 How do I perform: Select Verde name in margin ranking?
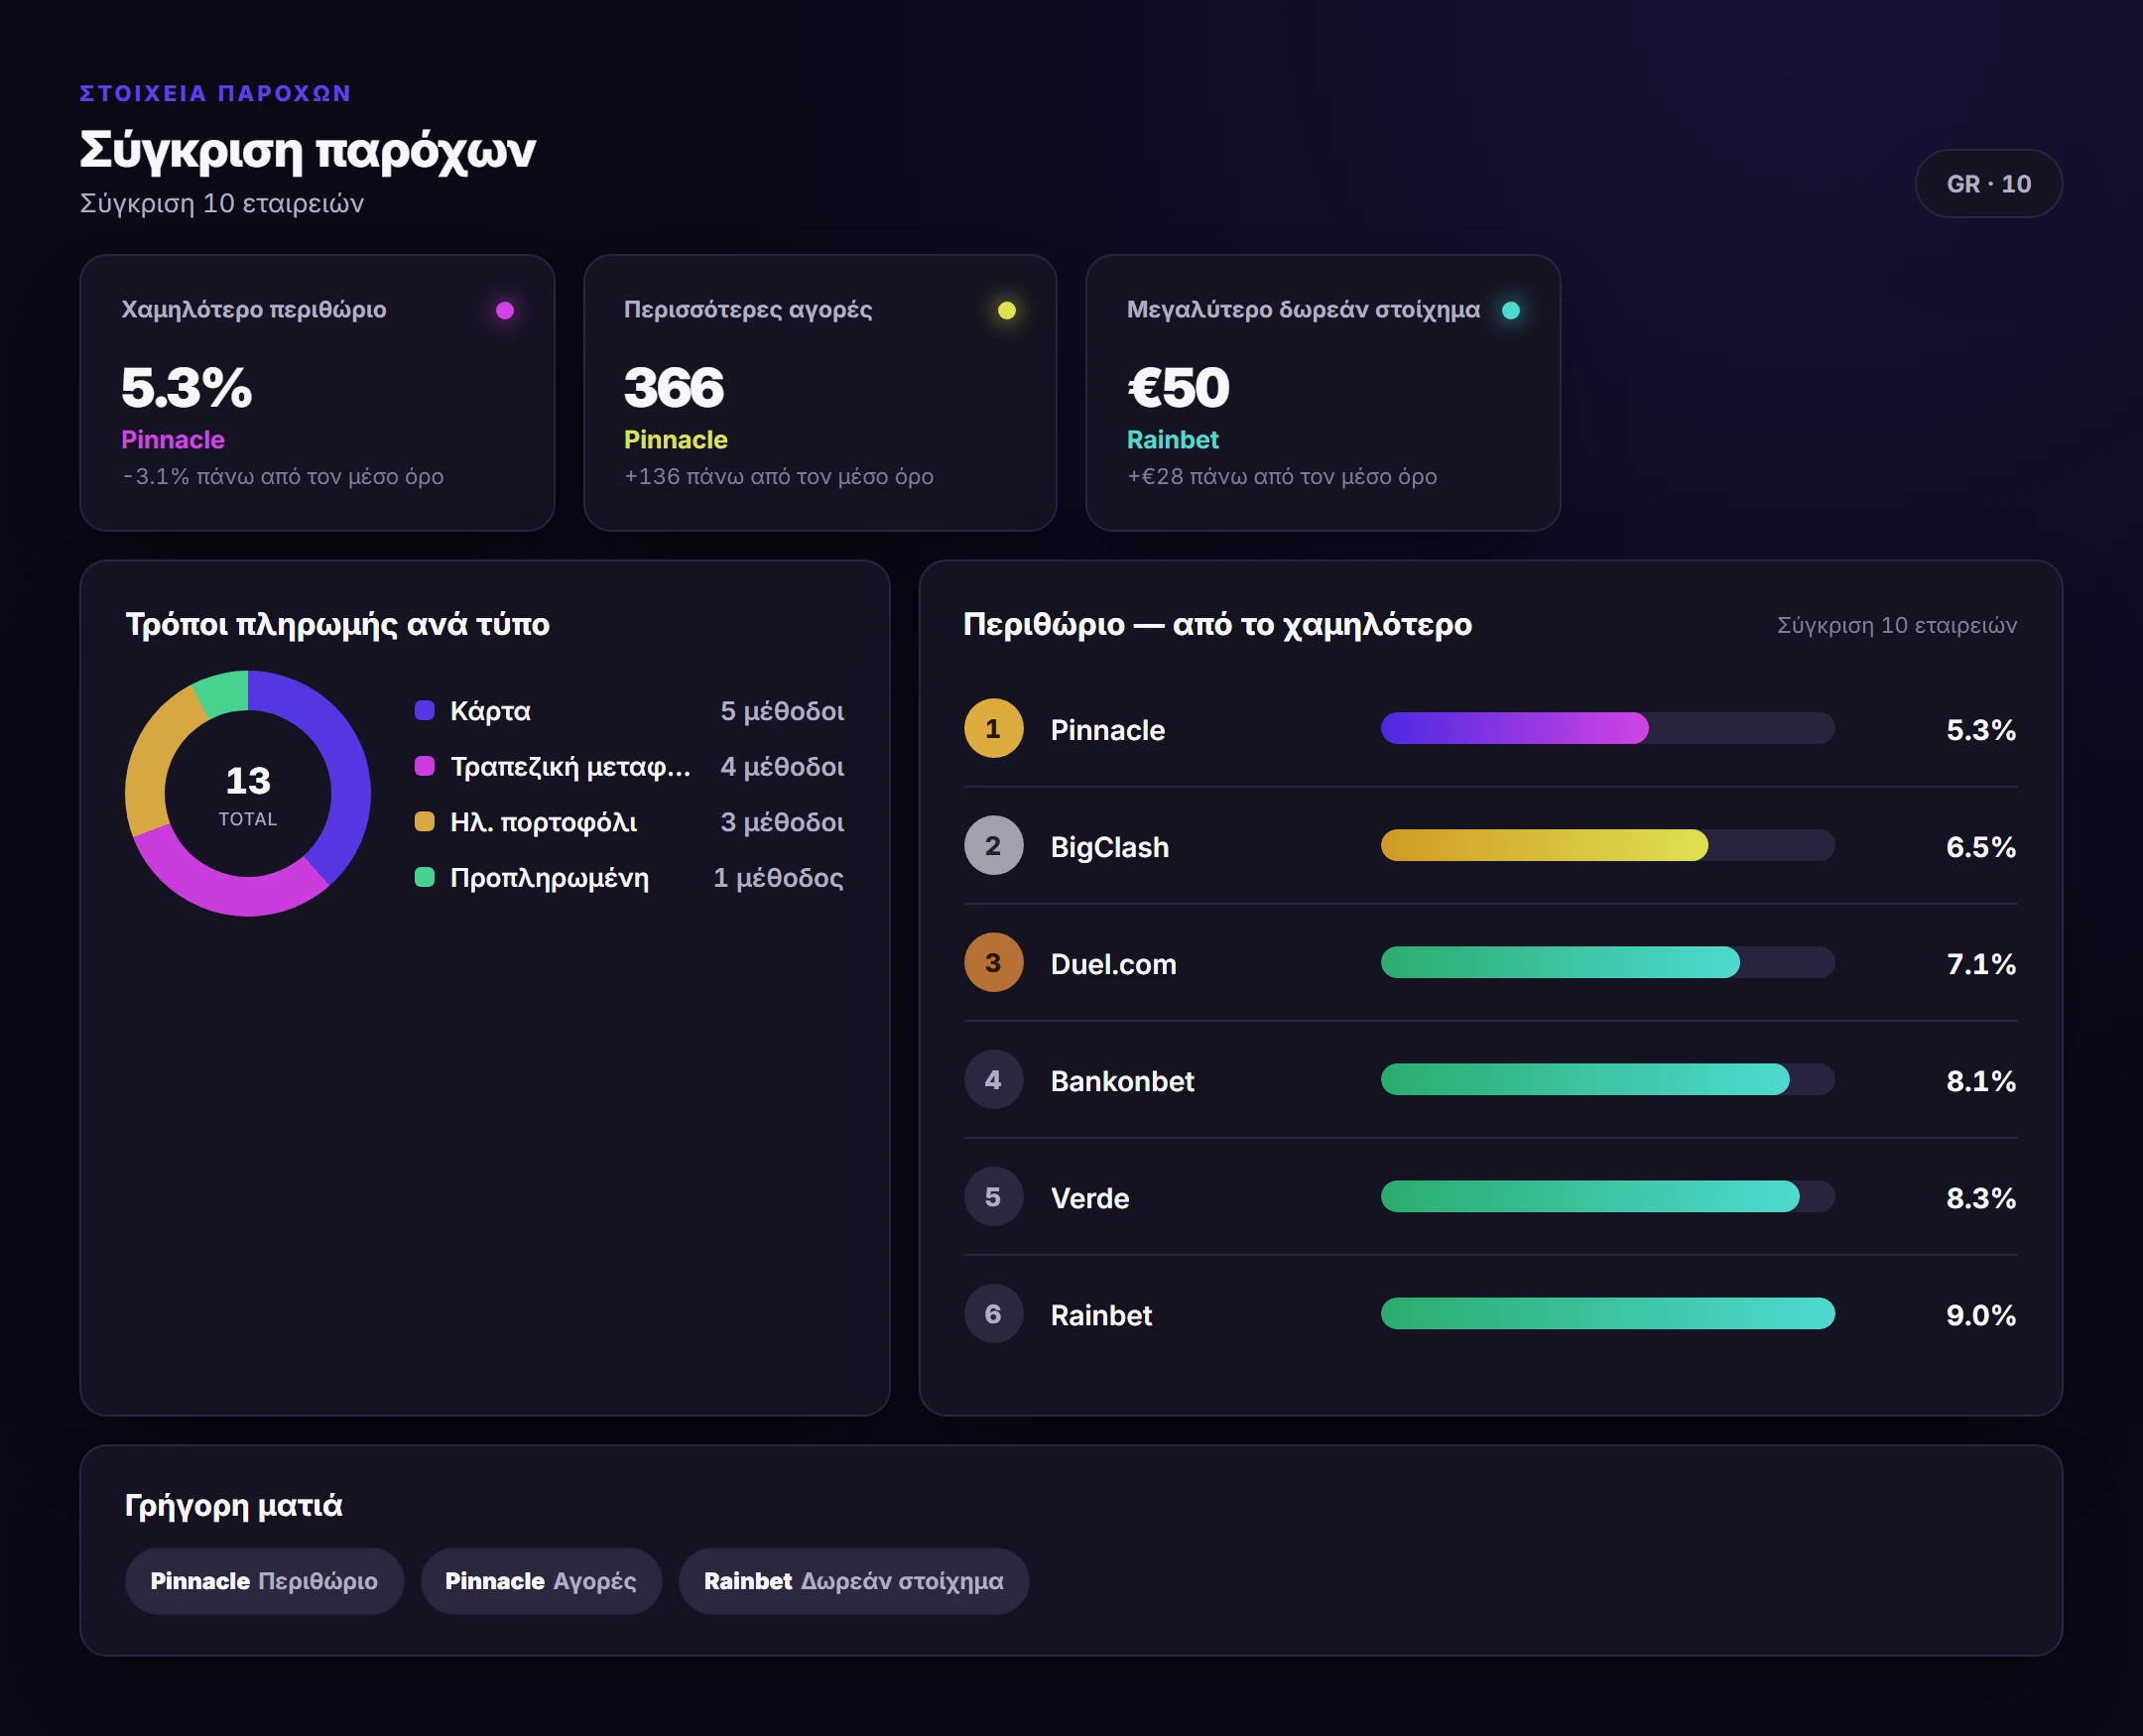1090,1198
